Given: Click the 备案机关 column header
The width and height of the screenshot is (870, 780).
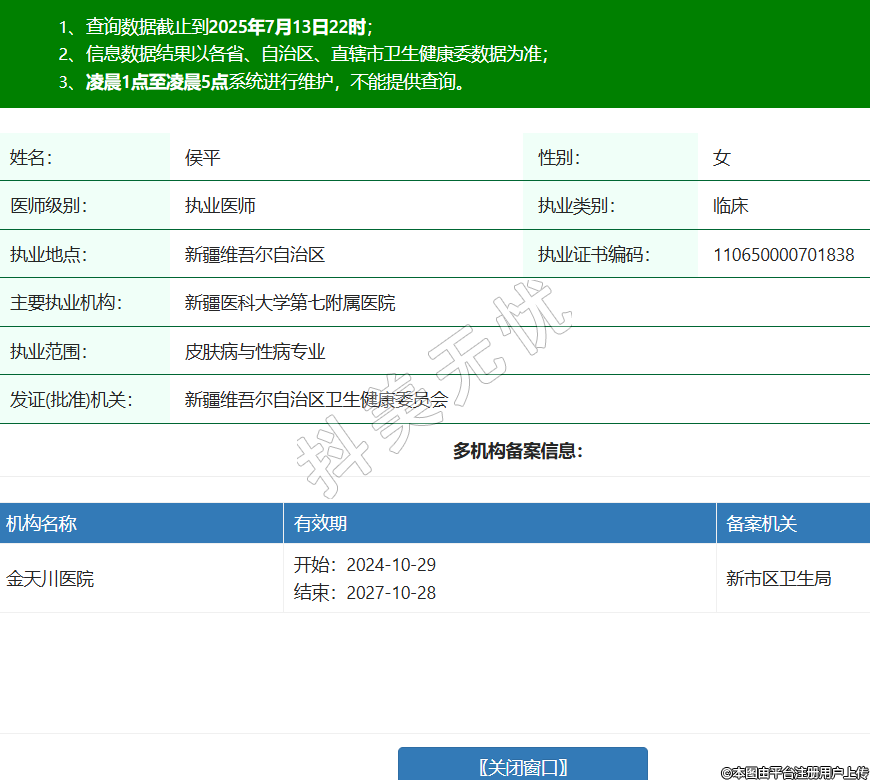Looking at the screenshot, I should coord(761,524).
